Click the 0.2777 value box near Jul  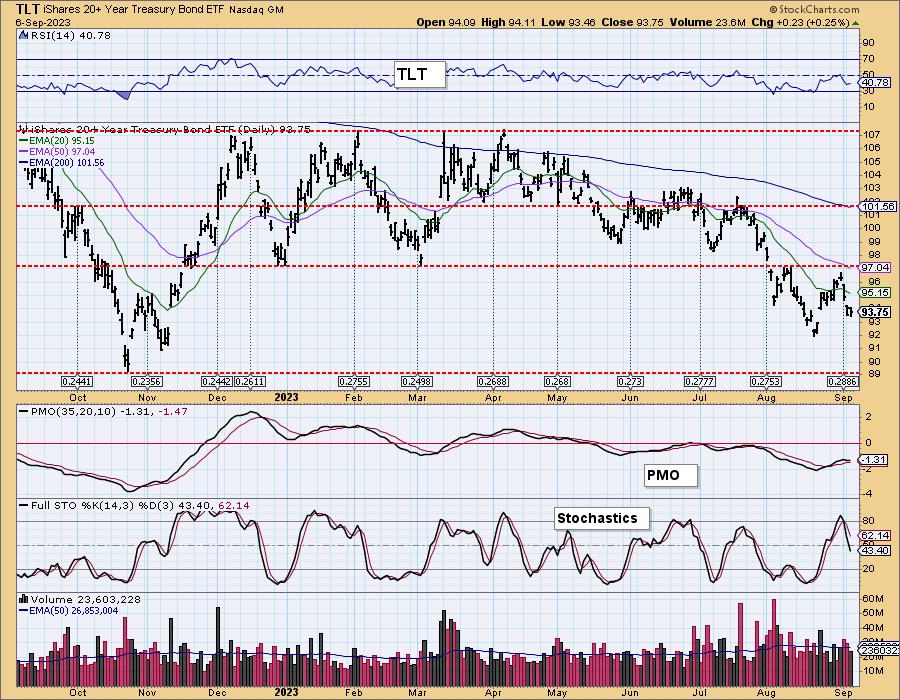[x=700, y=382]
